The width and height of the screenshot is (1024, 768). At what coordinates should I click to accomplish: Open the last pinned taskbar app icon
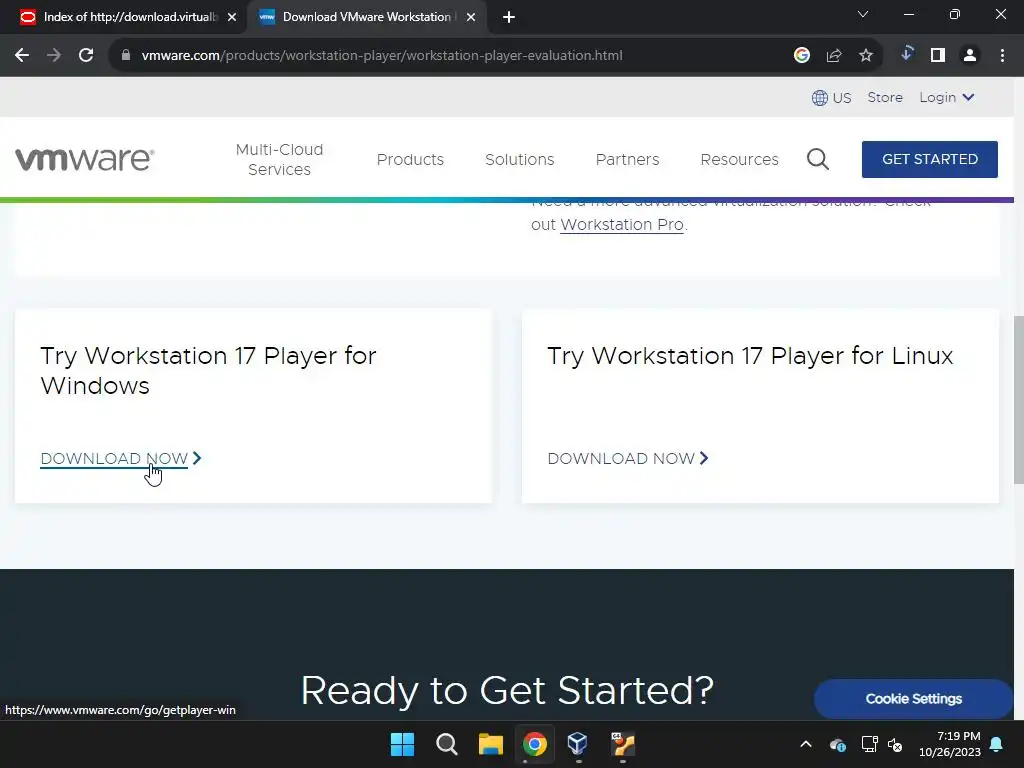622,744
